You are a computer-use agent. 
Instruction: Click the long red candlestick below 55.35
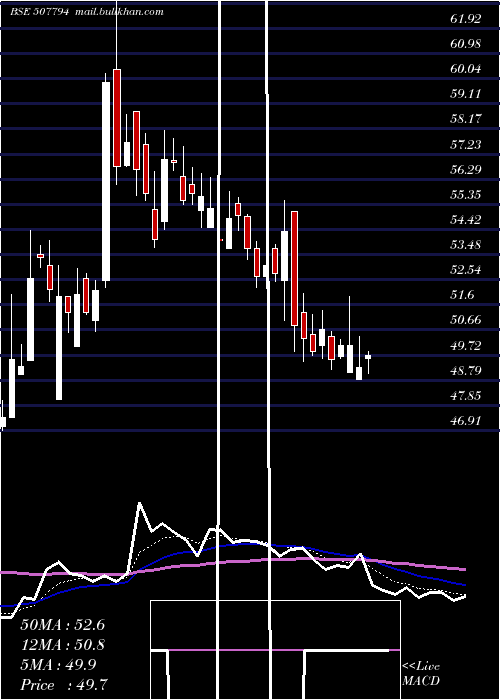pos(294,268)
